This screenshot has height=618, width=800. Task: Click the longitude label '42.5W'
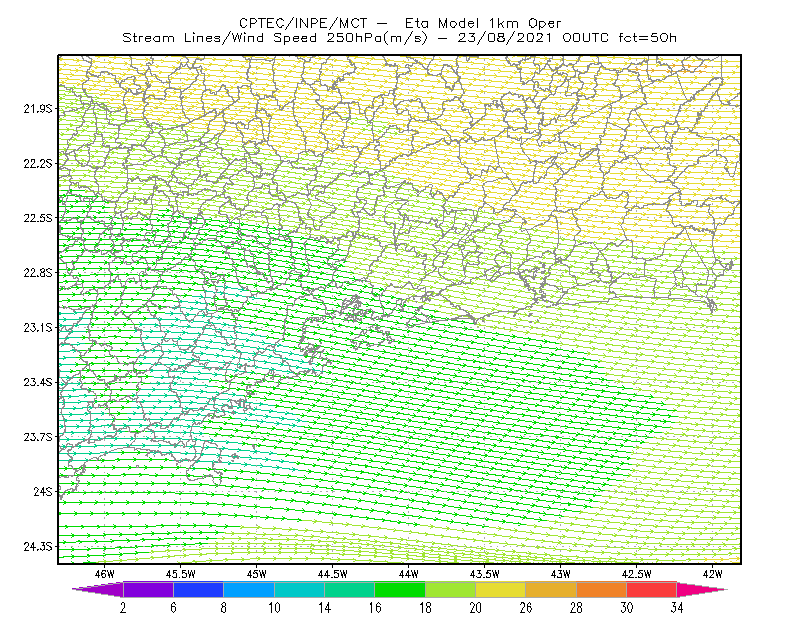[x=637, y=574]
